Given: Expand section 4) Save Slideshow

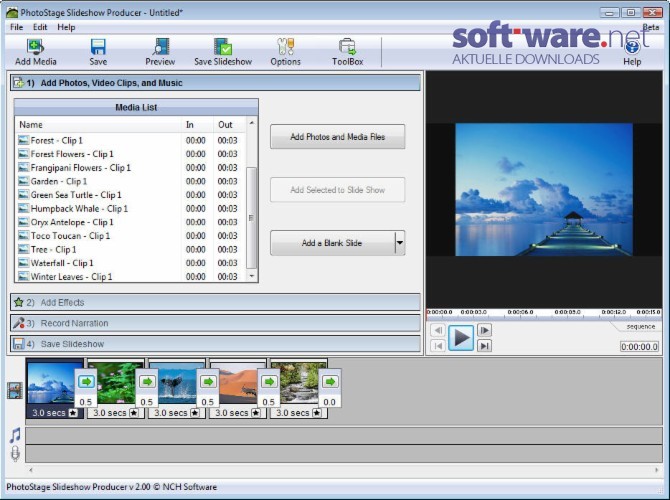Looking at the screenshot, I should click(x=215, y=344).
